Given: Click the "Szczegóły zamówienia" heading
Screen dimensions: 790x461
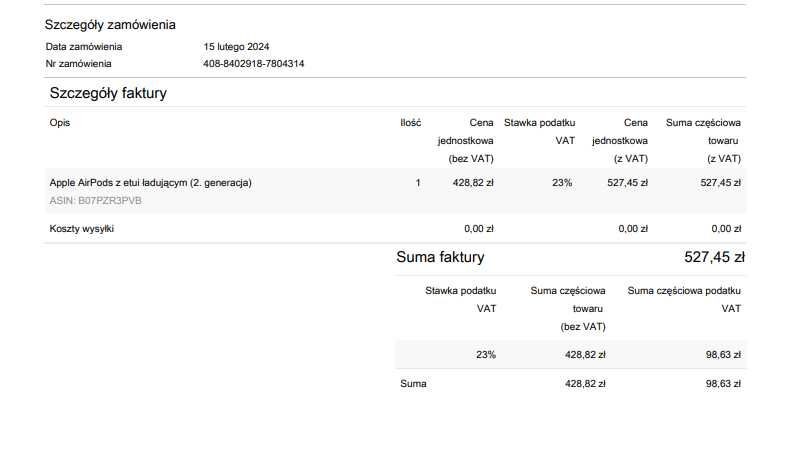Looking at the screenshot, I should pyautogui.click(x=110, y=25).
